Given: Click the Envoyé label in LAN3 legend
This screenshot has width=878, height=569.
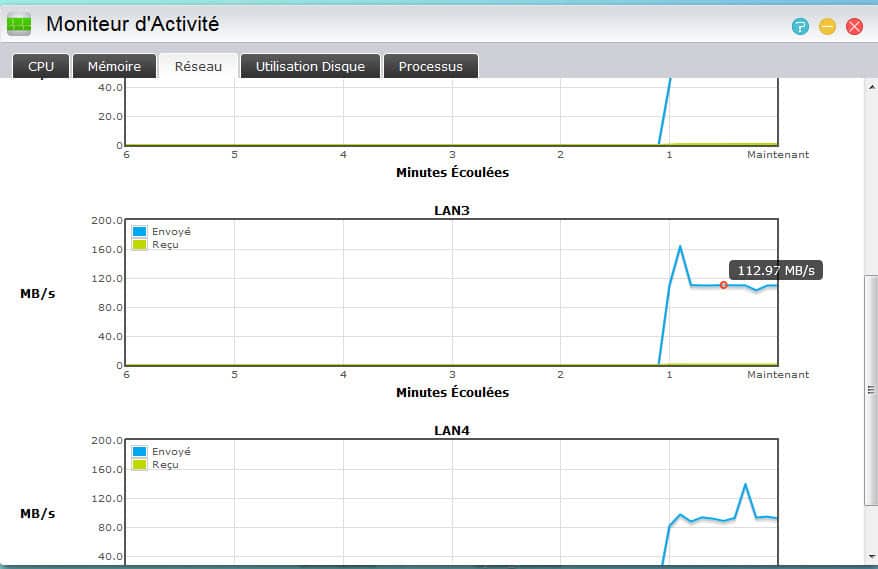Looking at the screenshot, I should 171,231.
